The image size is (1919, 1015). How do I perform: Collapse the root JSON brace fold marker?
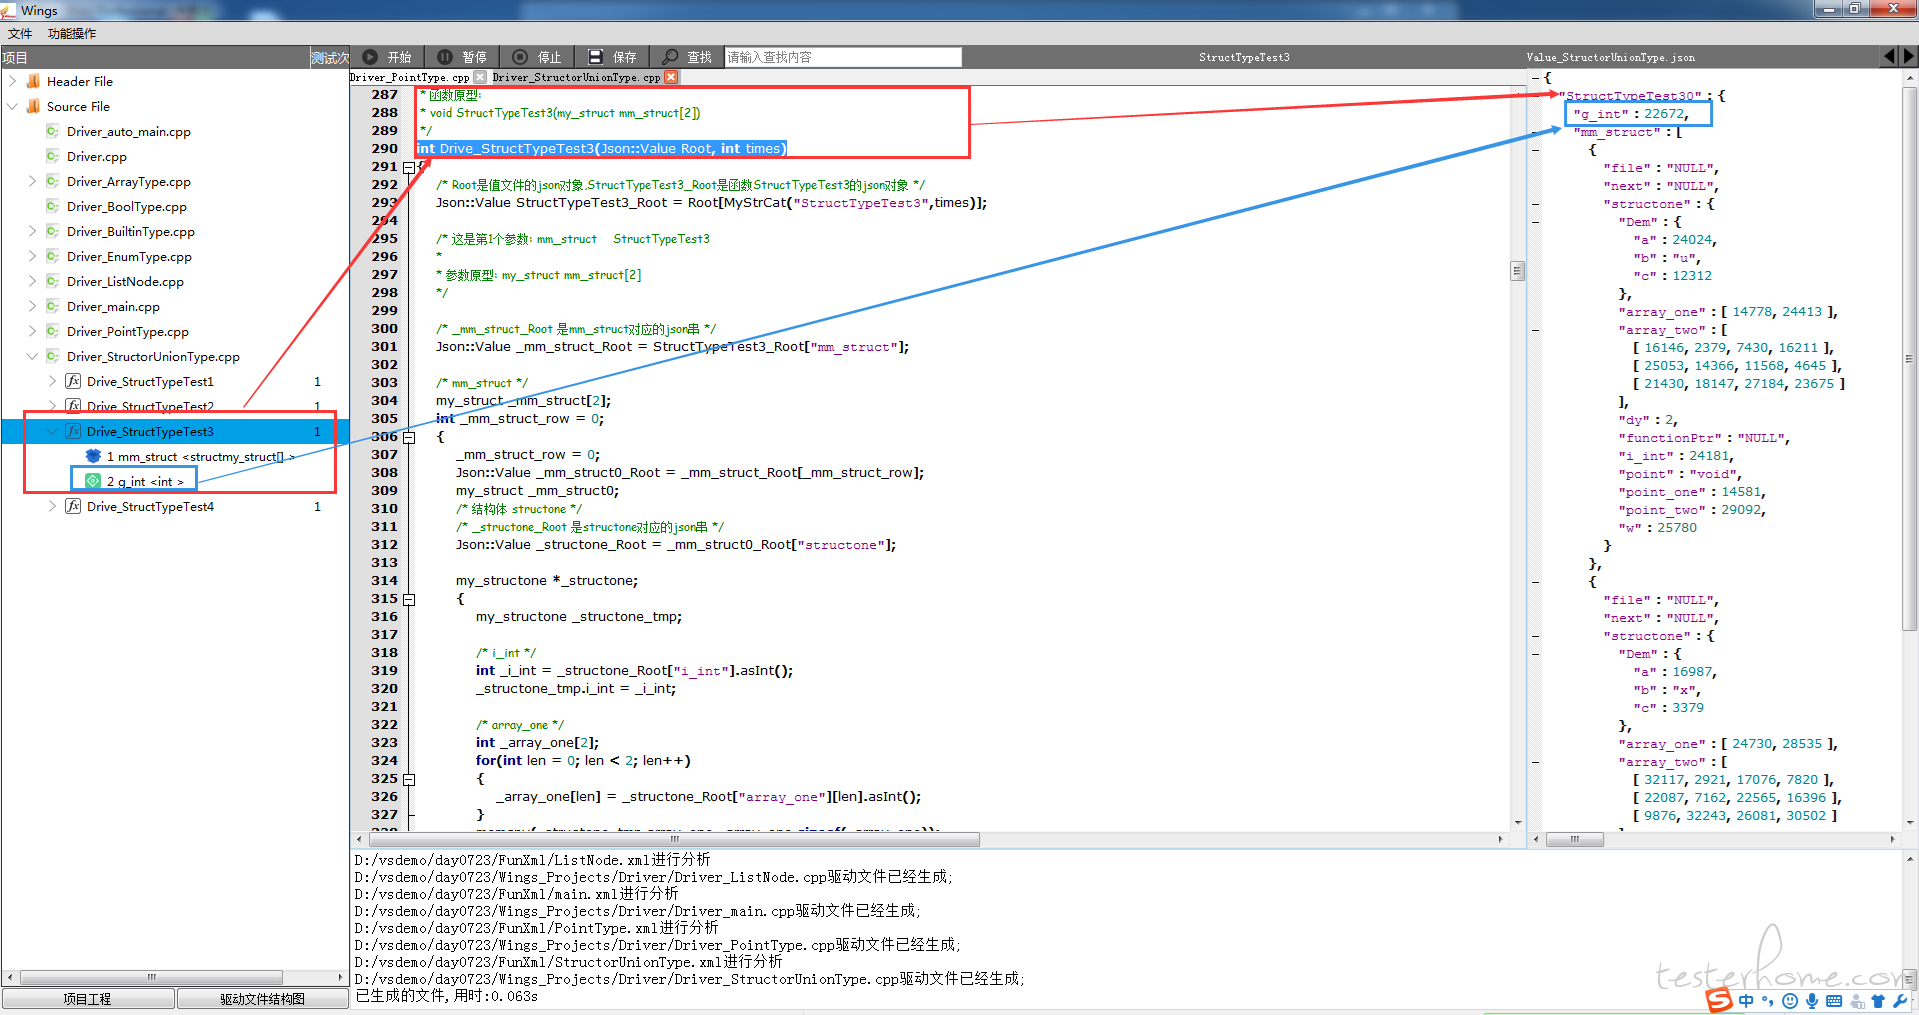coord(1536,78)
